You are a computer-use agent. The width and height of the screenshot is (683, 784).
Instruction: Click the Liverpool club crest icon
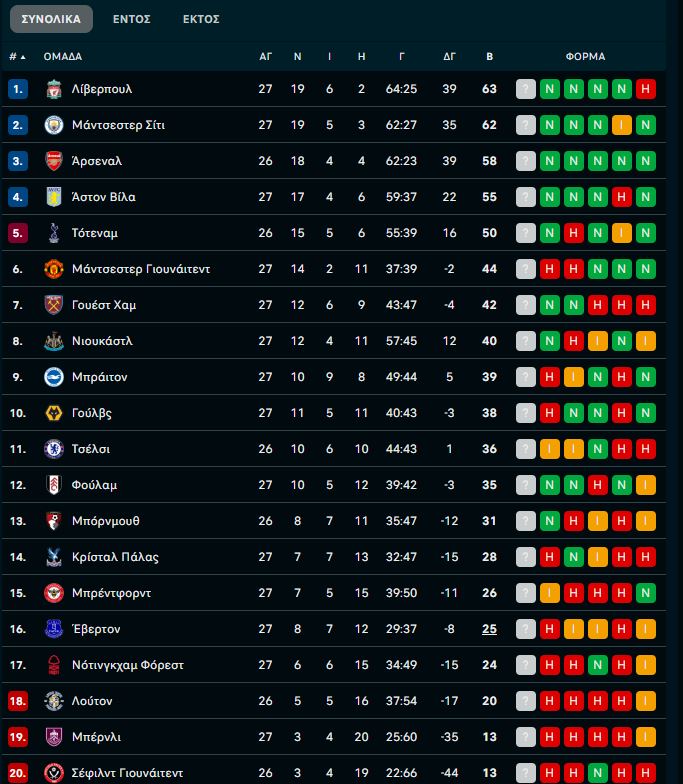click(54, 89)
